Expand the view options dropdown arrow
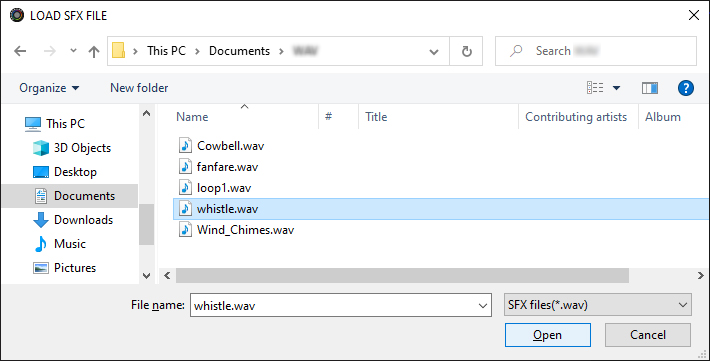 pos(616,88)
